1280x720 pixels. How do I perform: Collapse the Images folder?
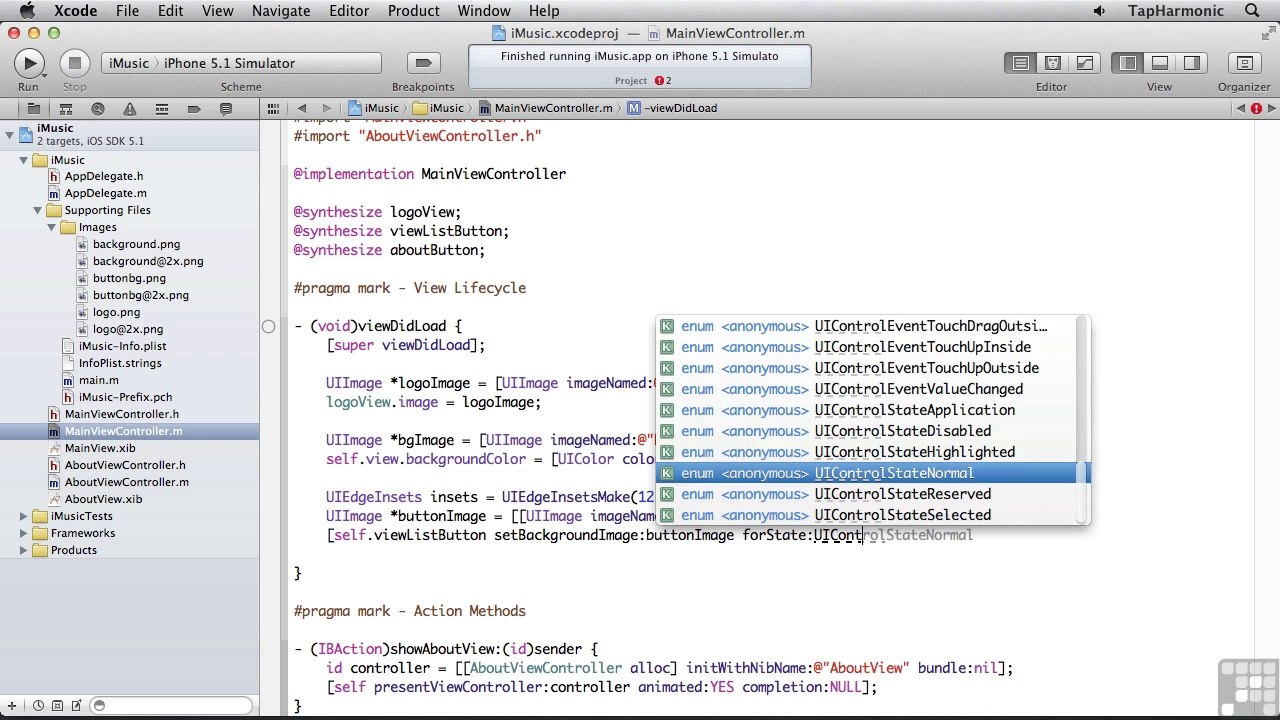(52, 228)
